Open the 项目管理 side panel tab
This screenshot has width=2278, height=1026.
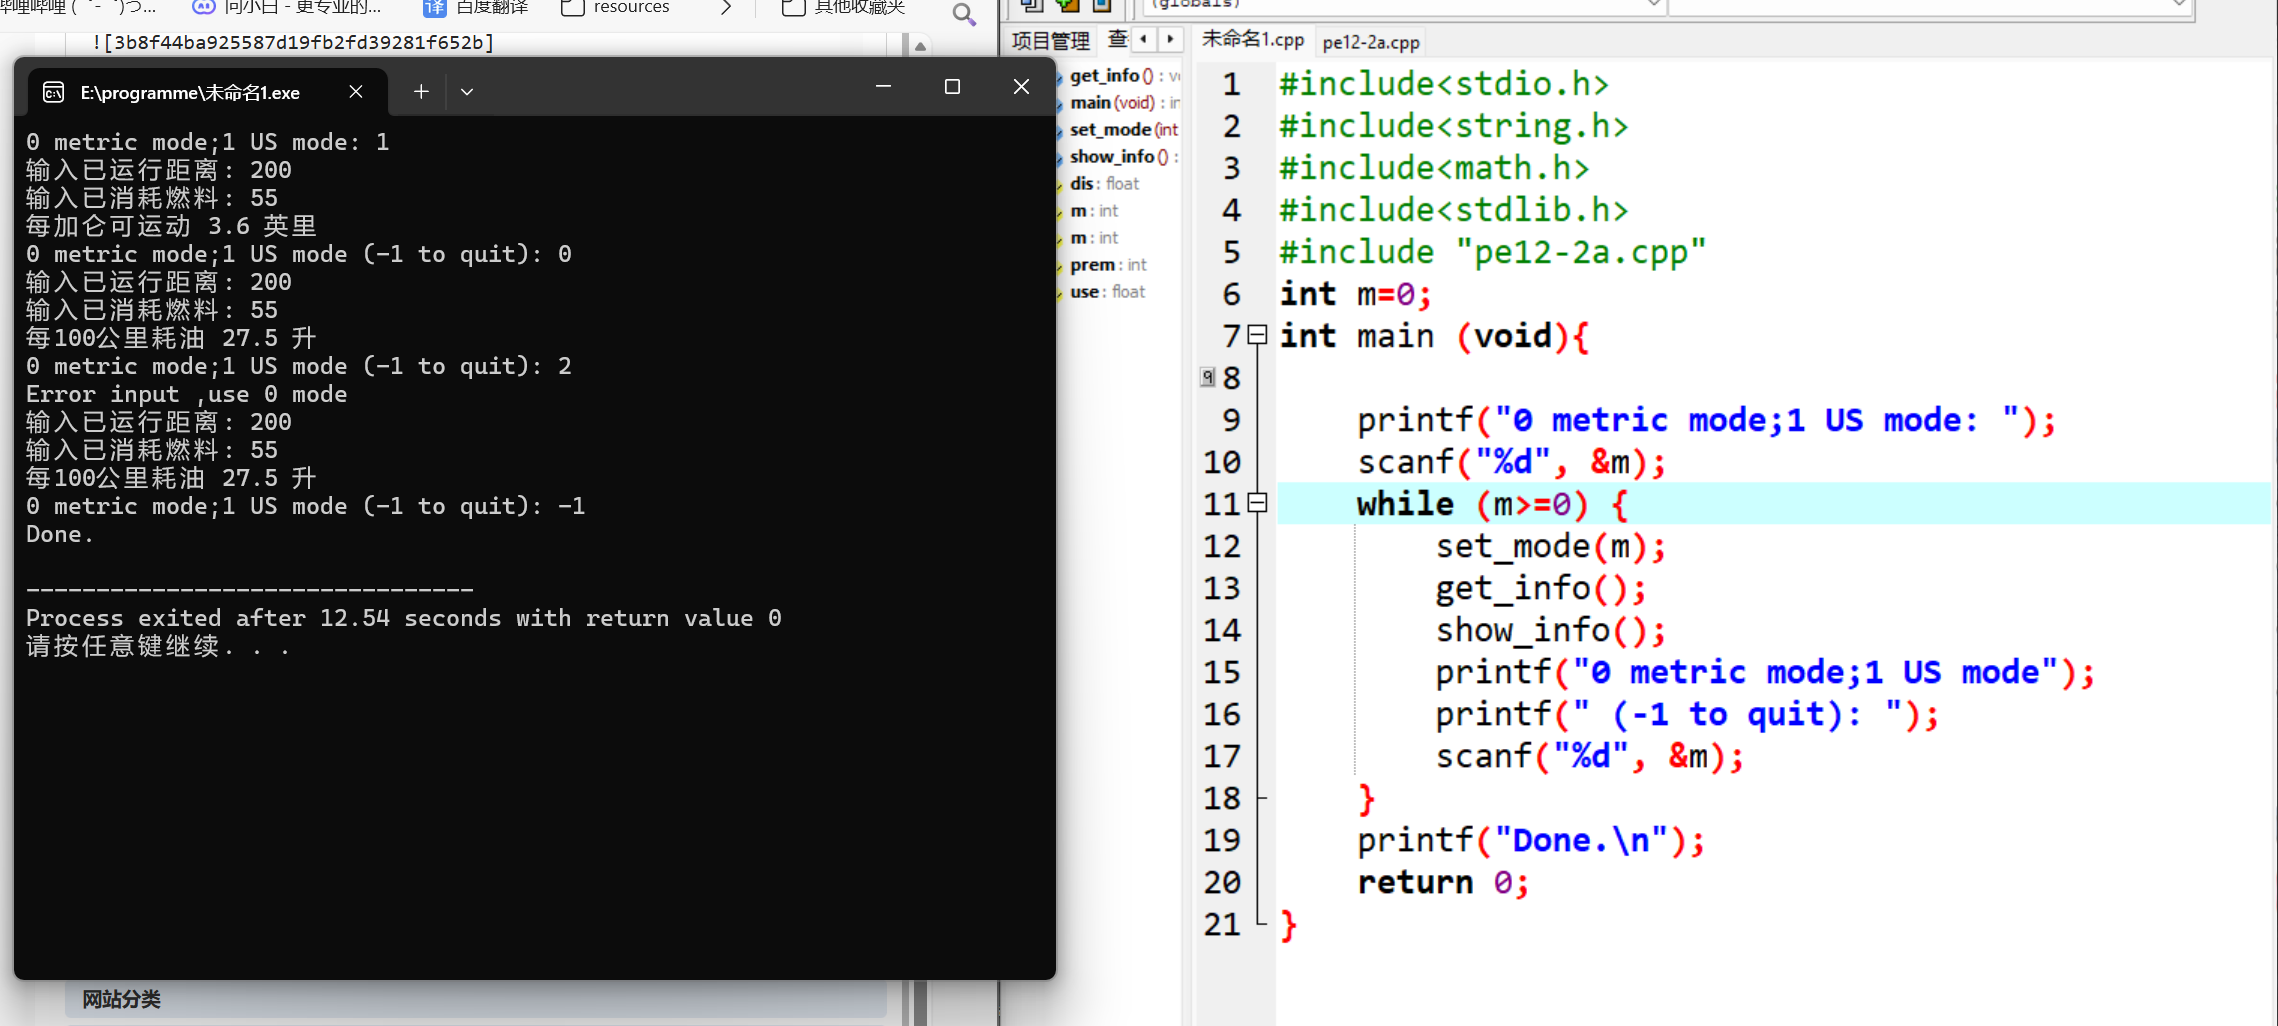tap(1050, 41)
